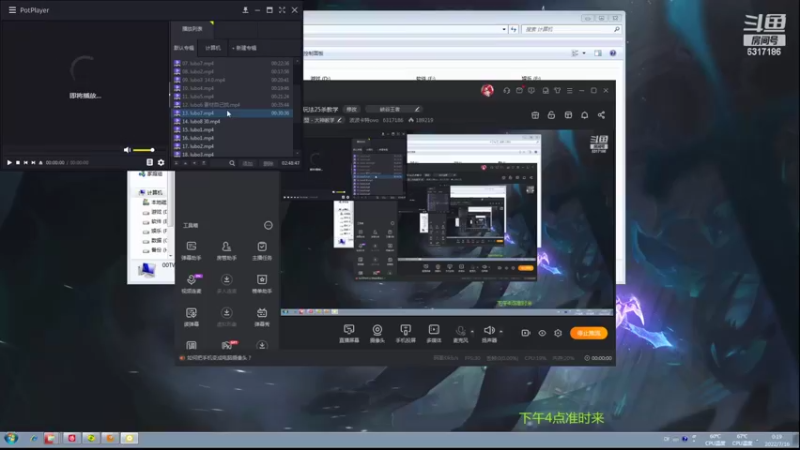
Task: Expand the toolbox more-options circle icon
Action: [268, 225]
